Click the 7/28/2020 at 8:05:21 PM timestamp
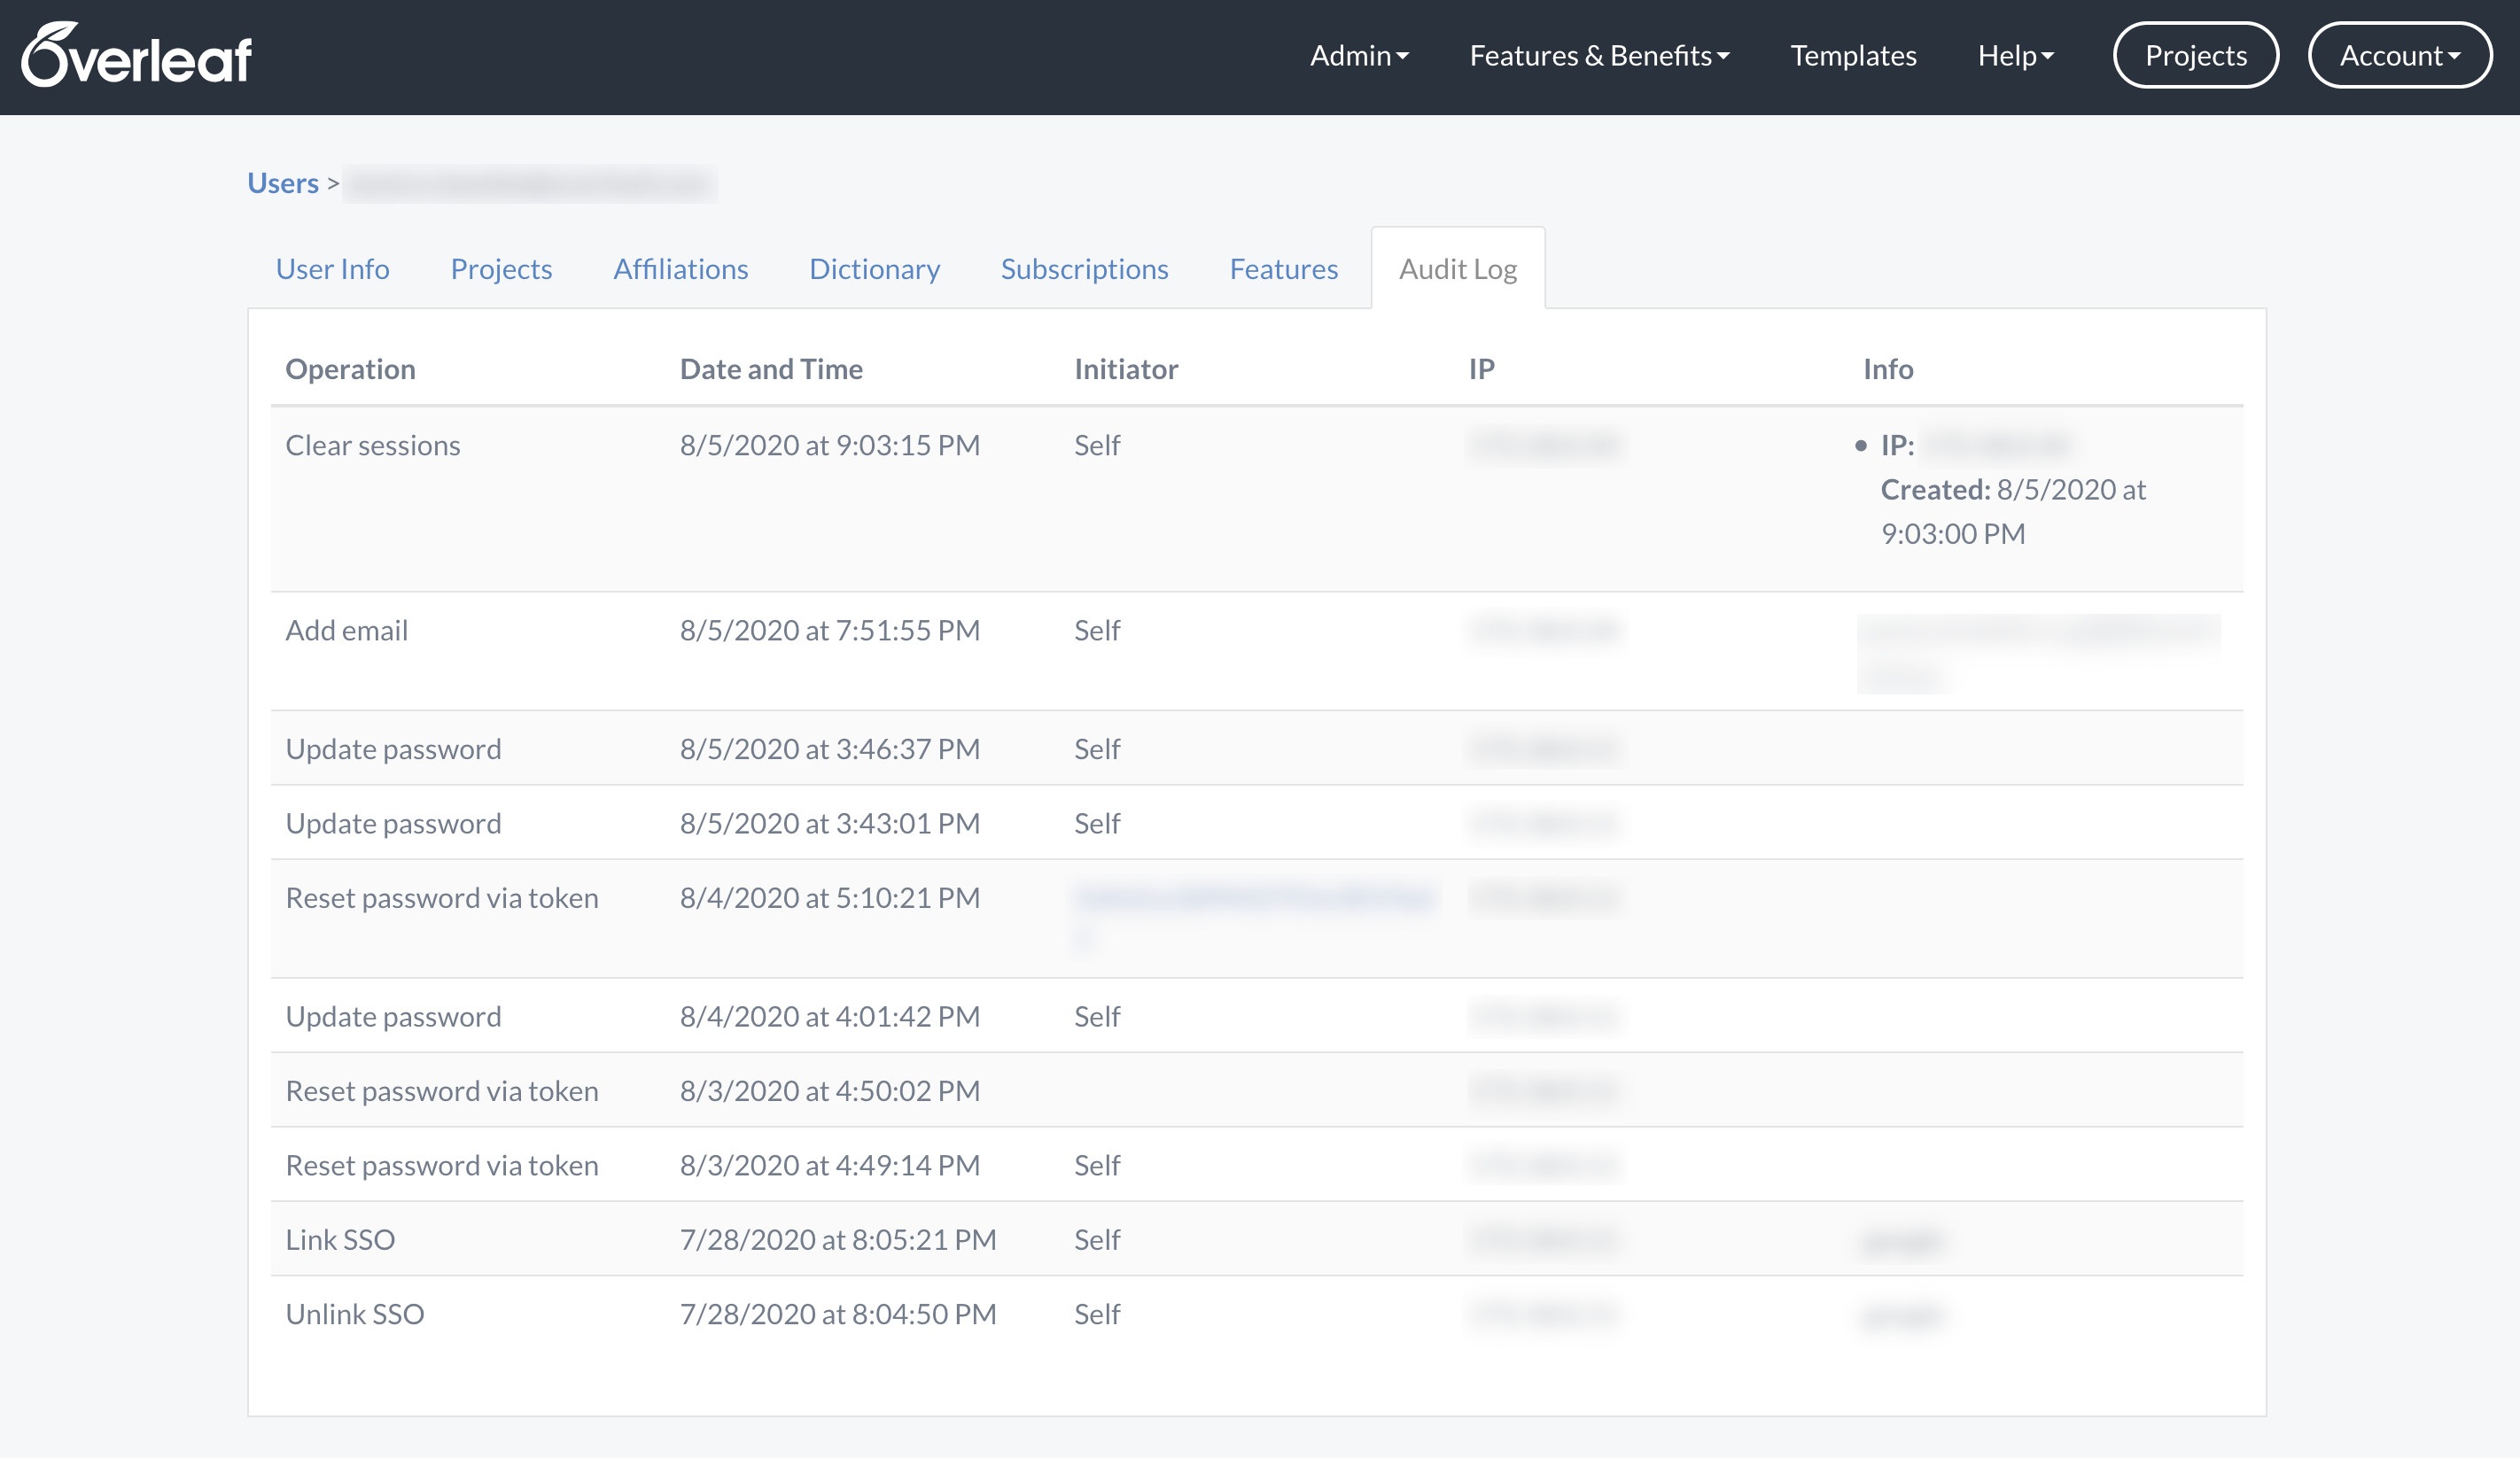 [838, 1240]
